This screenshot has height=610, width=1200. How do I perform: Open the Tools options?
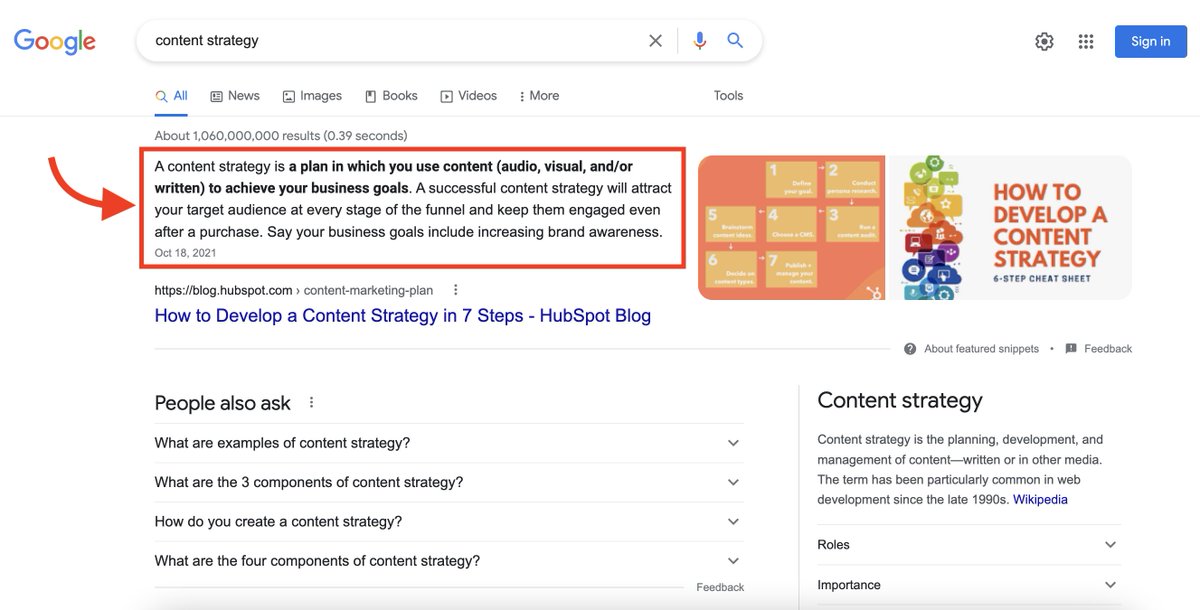728,95
